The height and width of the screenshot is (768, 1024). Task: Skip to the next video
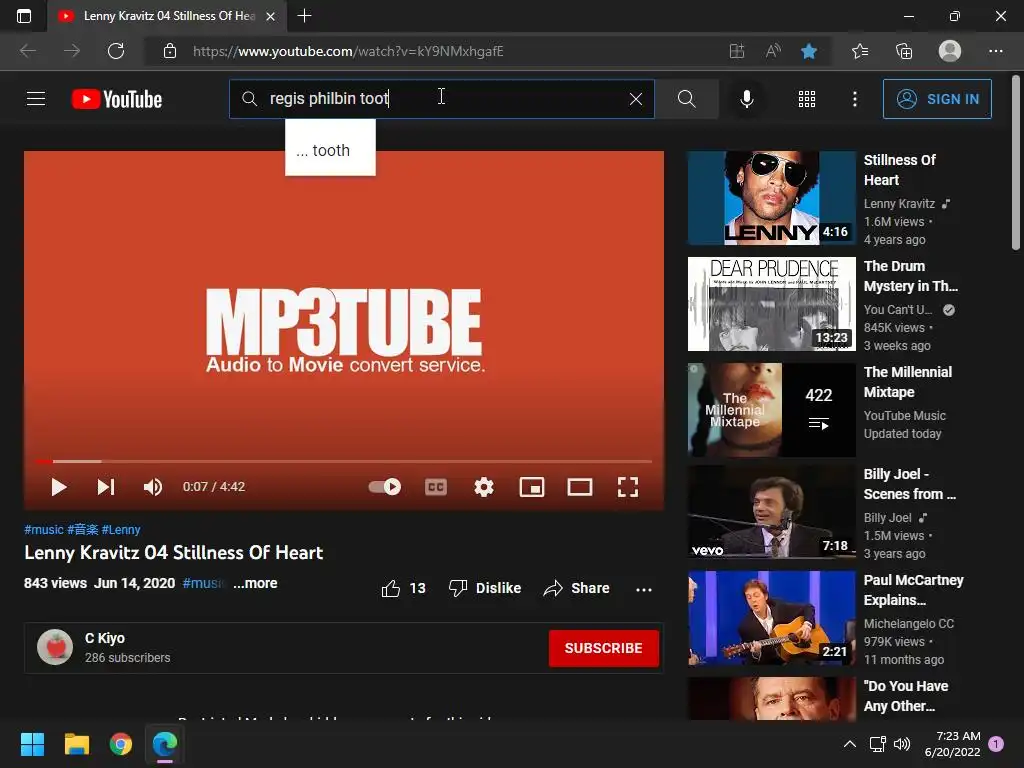click(106, 487)
